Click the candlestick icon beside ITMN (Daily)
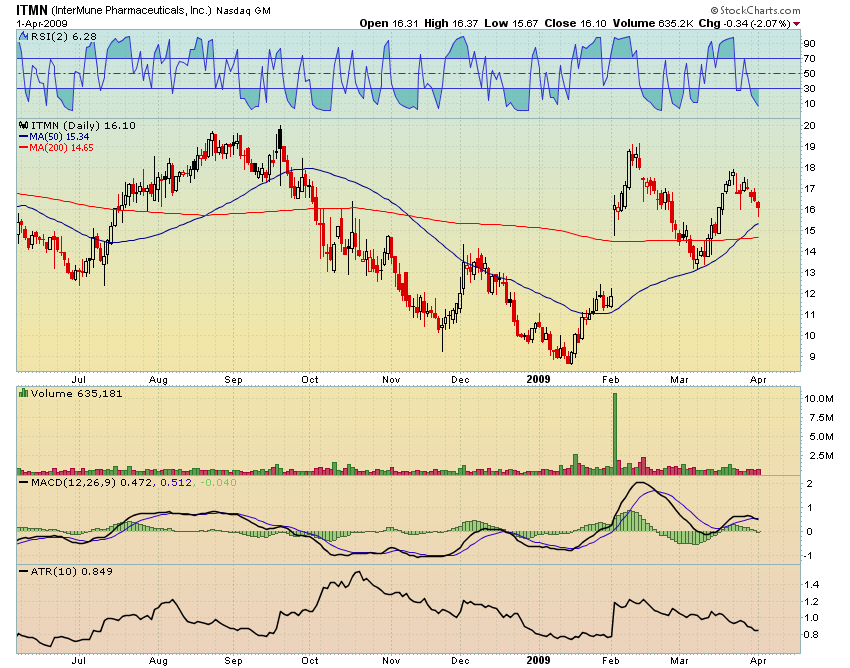Image resolution: width=850 pixels, height=668 pixels. (x=24, y=125)
